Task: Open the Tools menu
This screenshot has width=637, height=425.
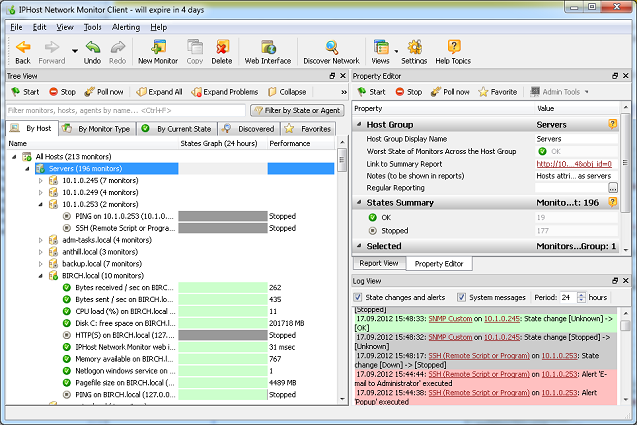Action: tap(93, 27)
